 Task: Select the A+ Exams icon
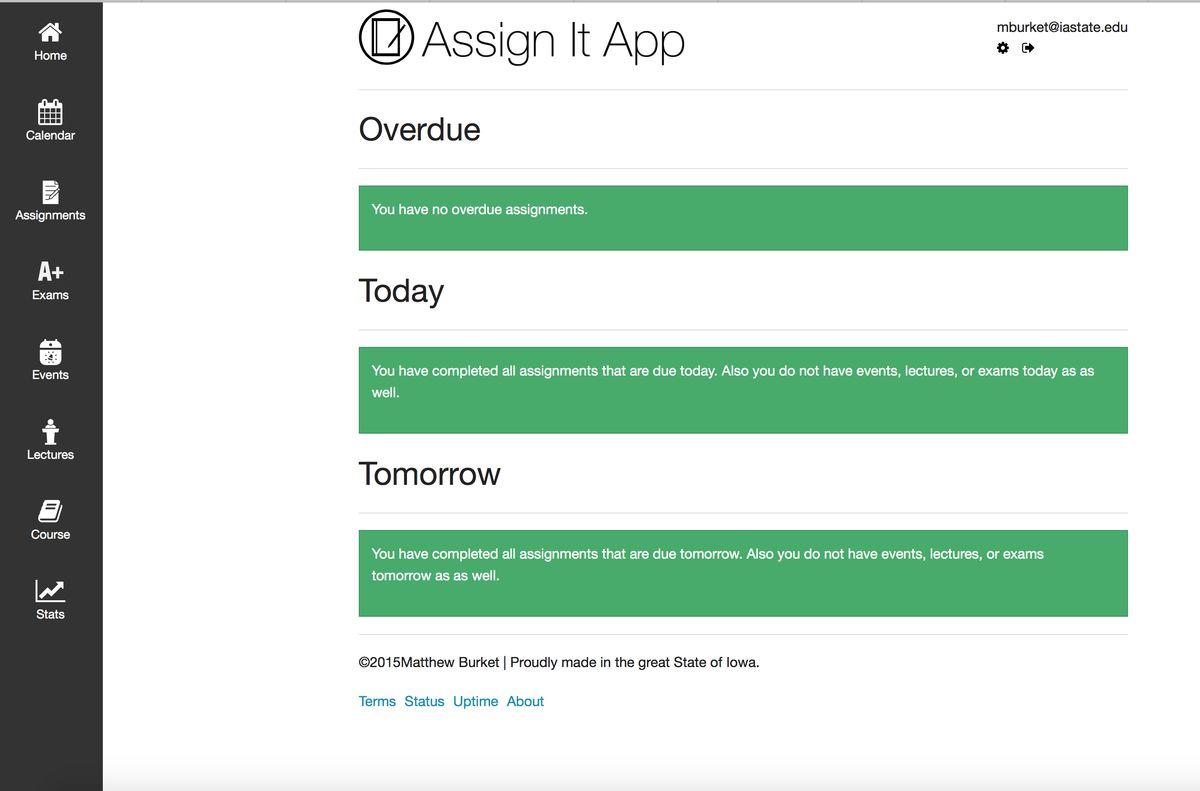click(50, 271)
